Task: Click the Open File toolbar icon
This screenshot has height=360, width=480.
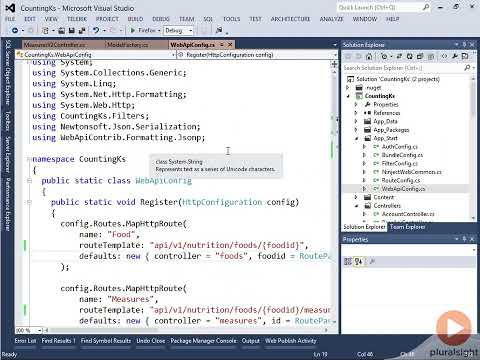Action: 62,30
